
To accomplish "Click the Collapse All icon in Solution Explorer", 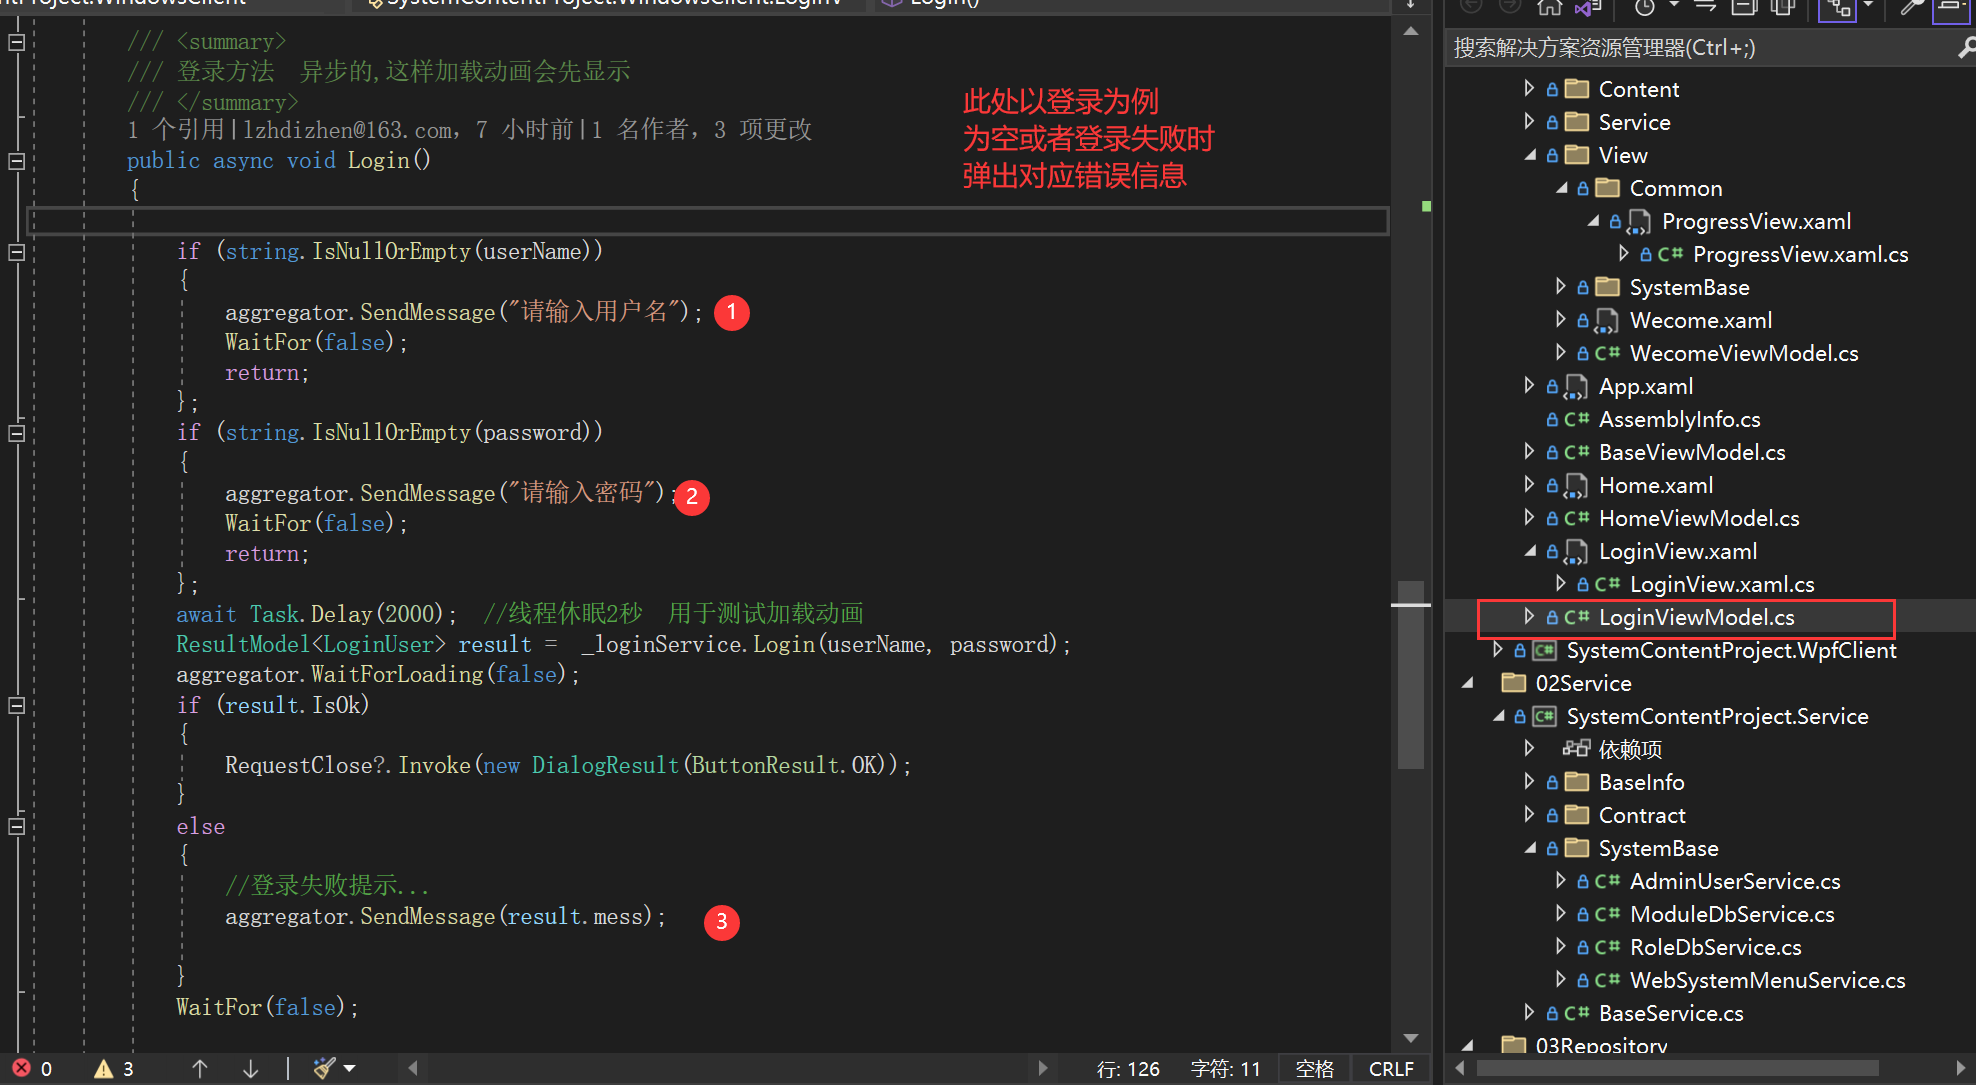I will coord(1744,8).
